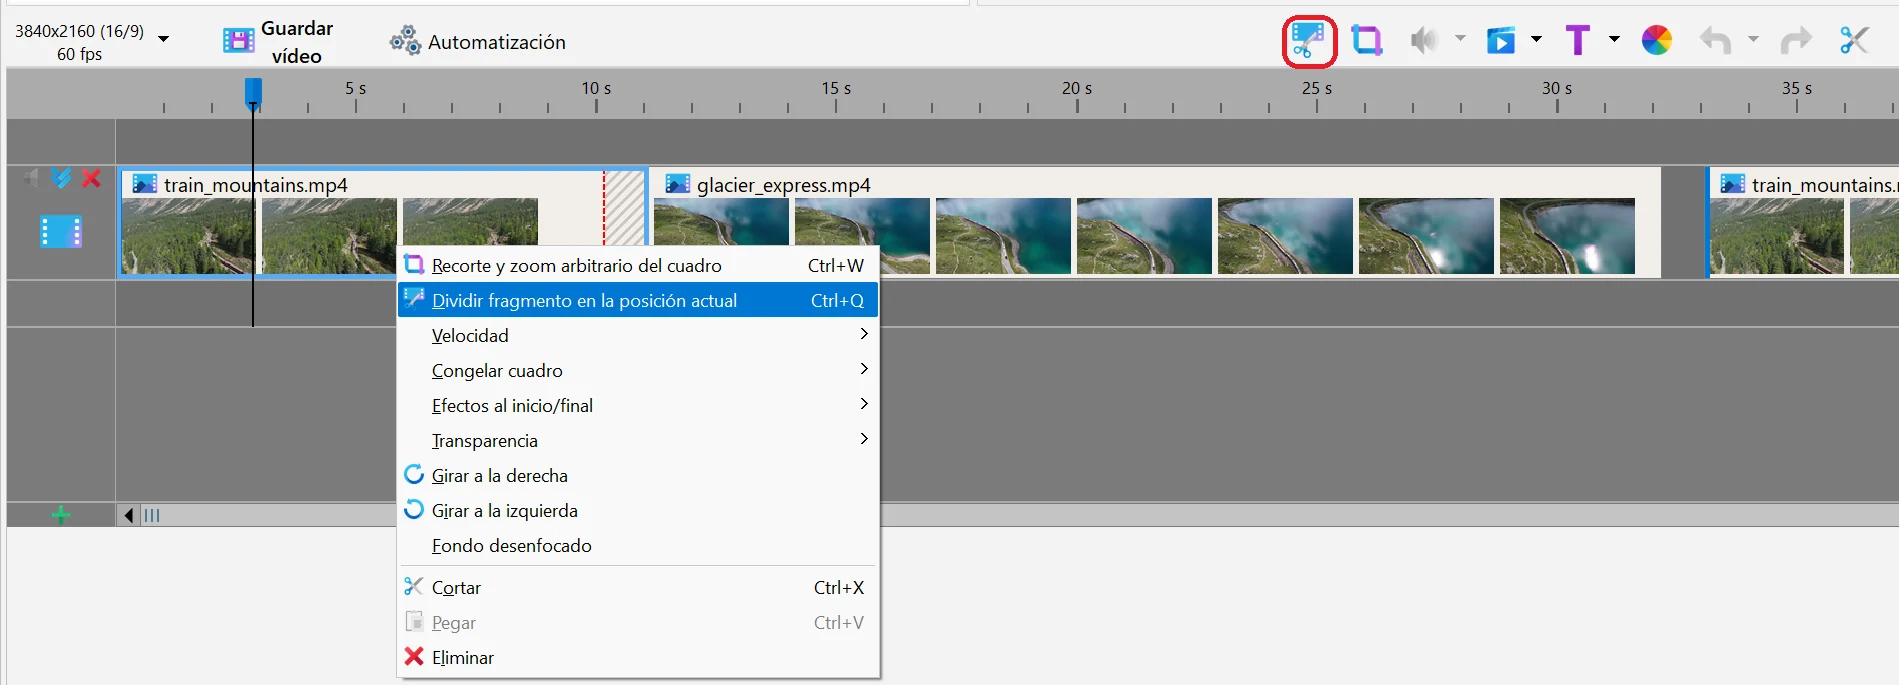Screen dimensions: 1899x685
Task: Click the last glacier_express lake thumbnail
Action: [1567, 236]
